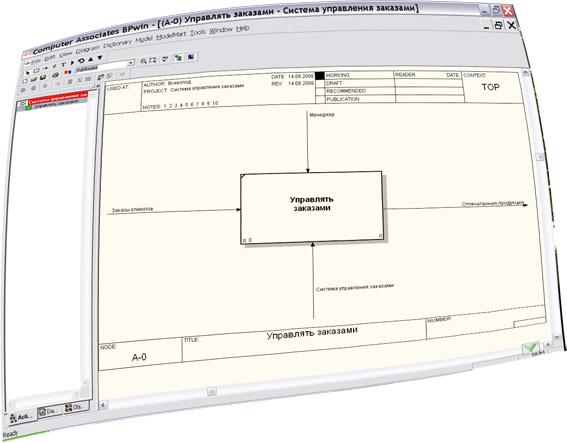Click the Help menu
Image resolution: width=567 pixels, height=443 pixels.
point(243,28)
